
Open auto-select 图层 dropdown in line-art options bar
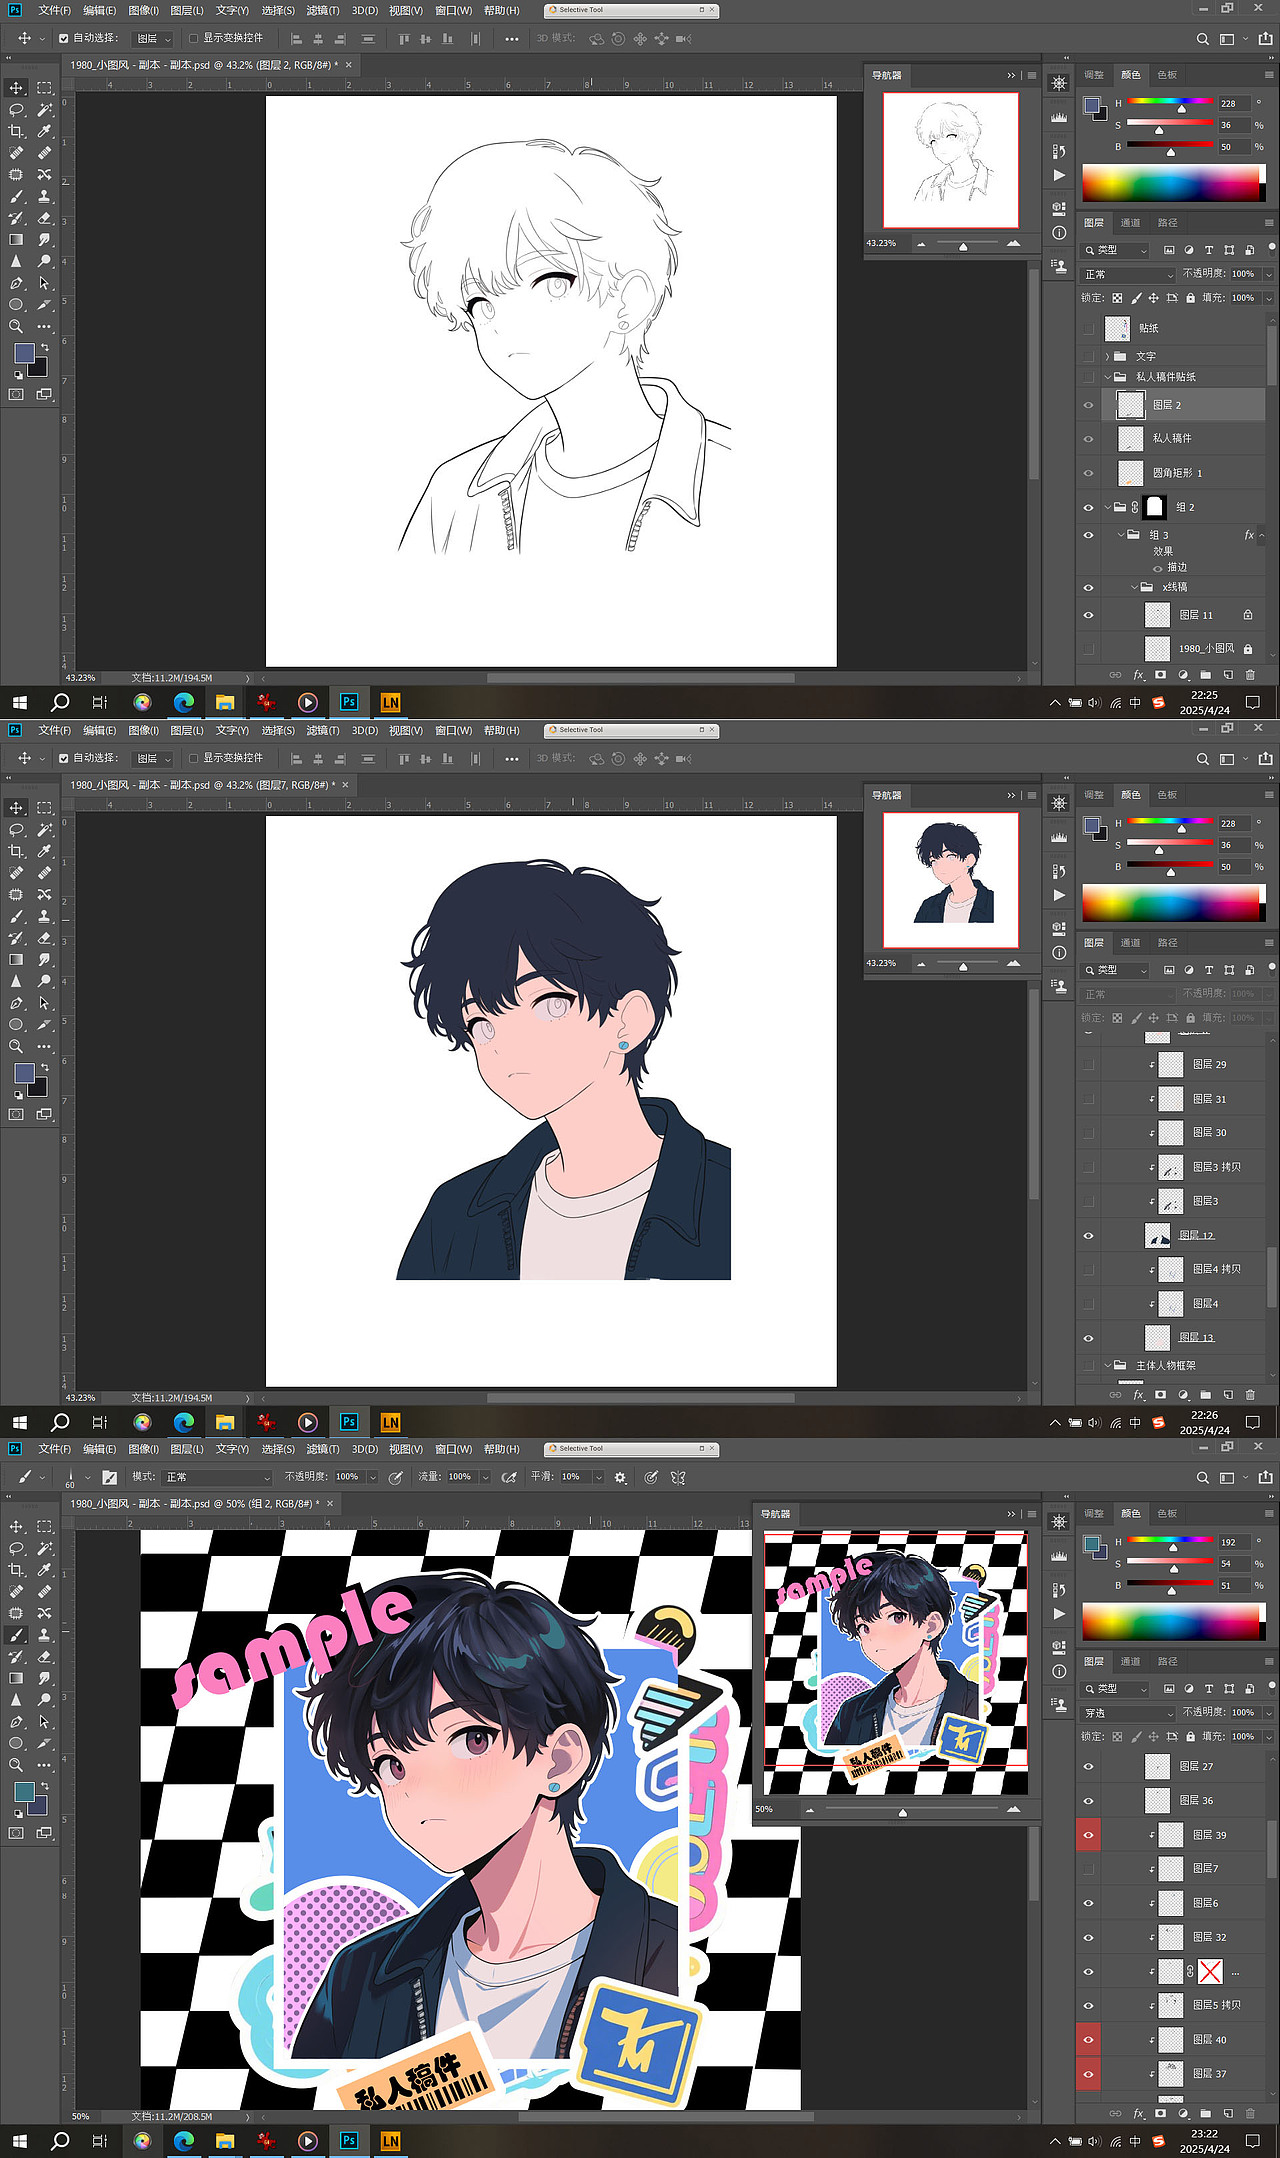154,39
